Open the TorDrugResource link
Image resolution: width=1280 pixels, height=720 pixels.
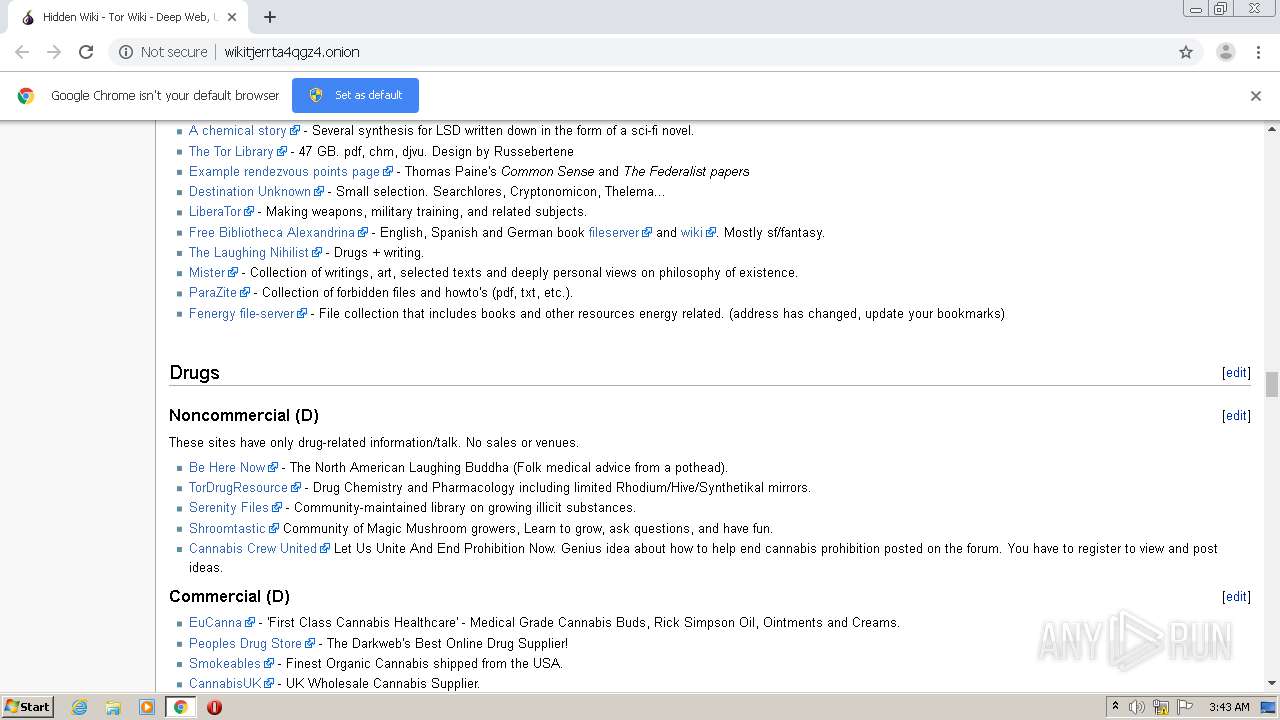238,487
